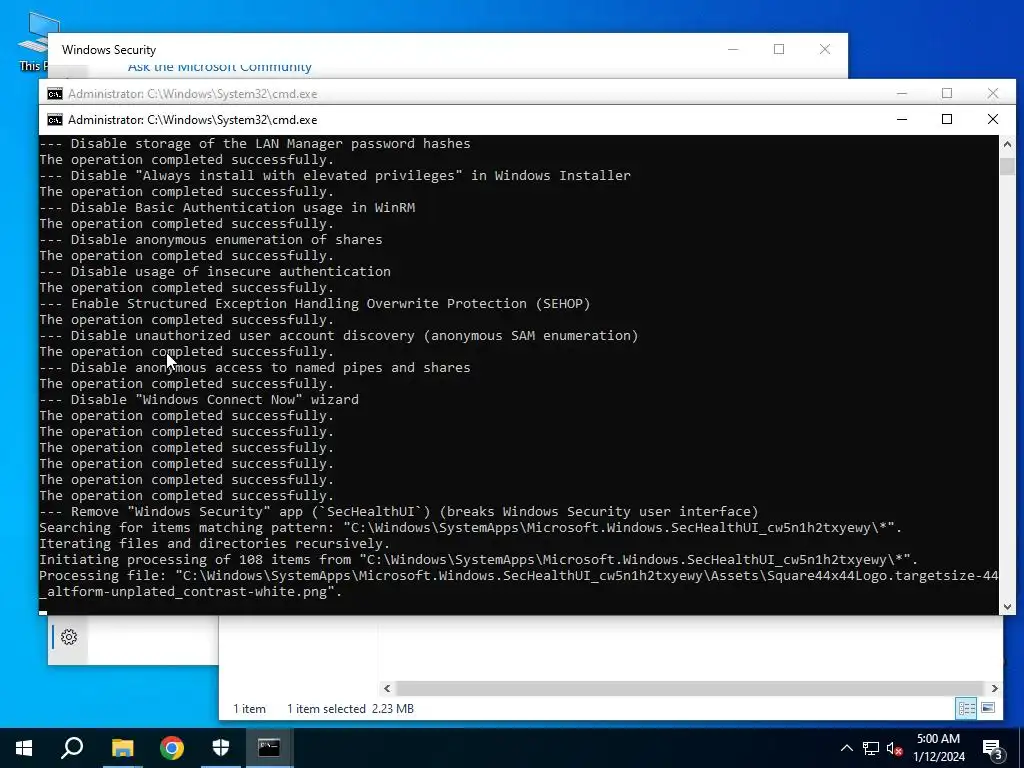Click '1 item selected 2.23 MB' status text
Viewport: 1024px width, 768px height.
(x=350, y=709)
